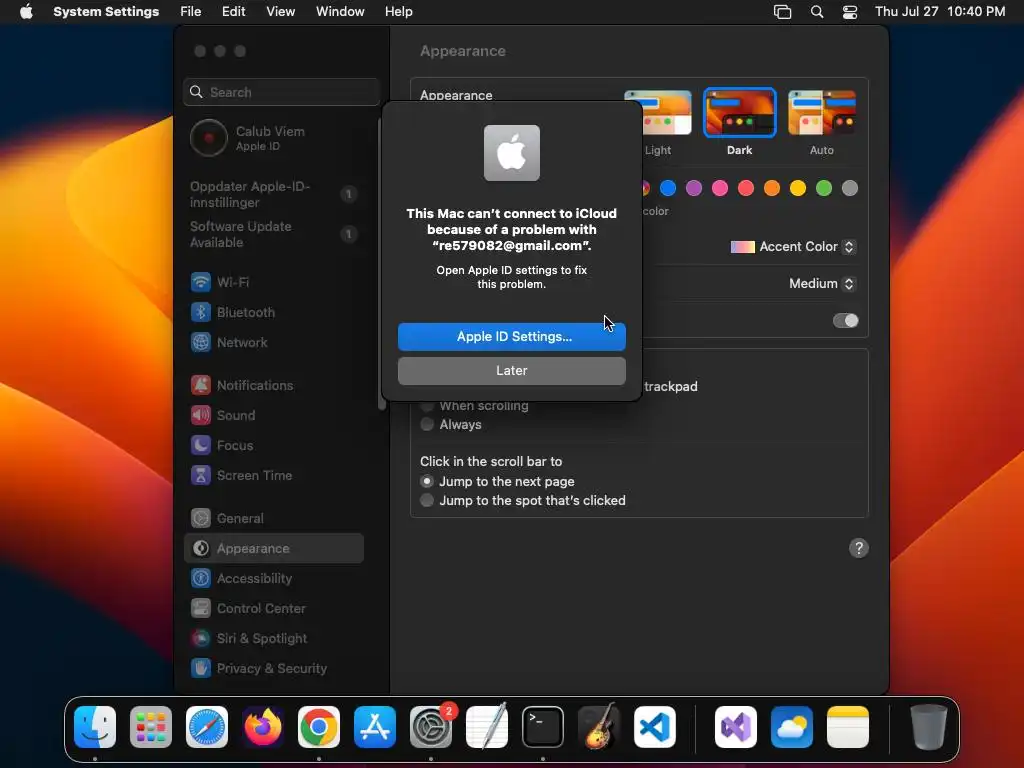Image resolution: width=1024 pixels, height=768 pixels.
Task: Open the File menu
Action: coord(191,12)
